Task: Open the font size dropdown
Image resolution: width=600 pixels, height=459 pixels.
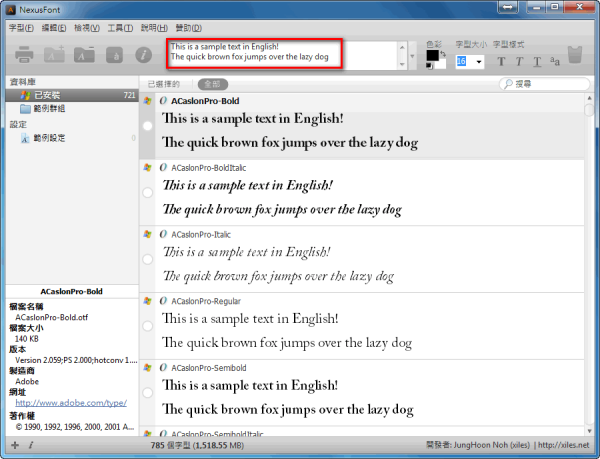Action: (x=478, y=62)
